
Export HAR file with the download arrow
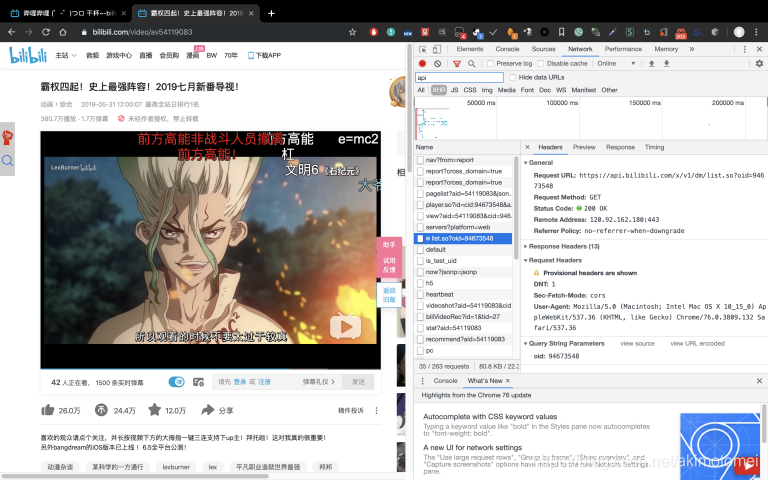pos(667,64)
